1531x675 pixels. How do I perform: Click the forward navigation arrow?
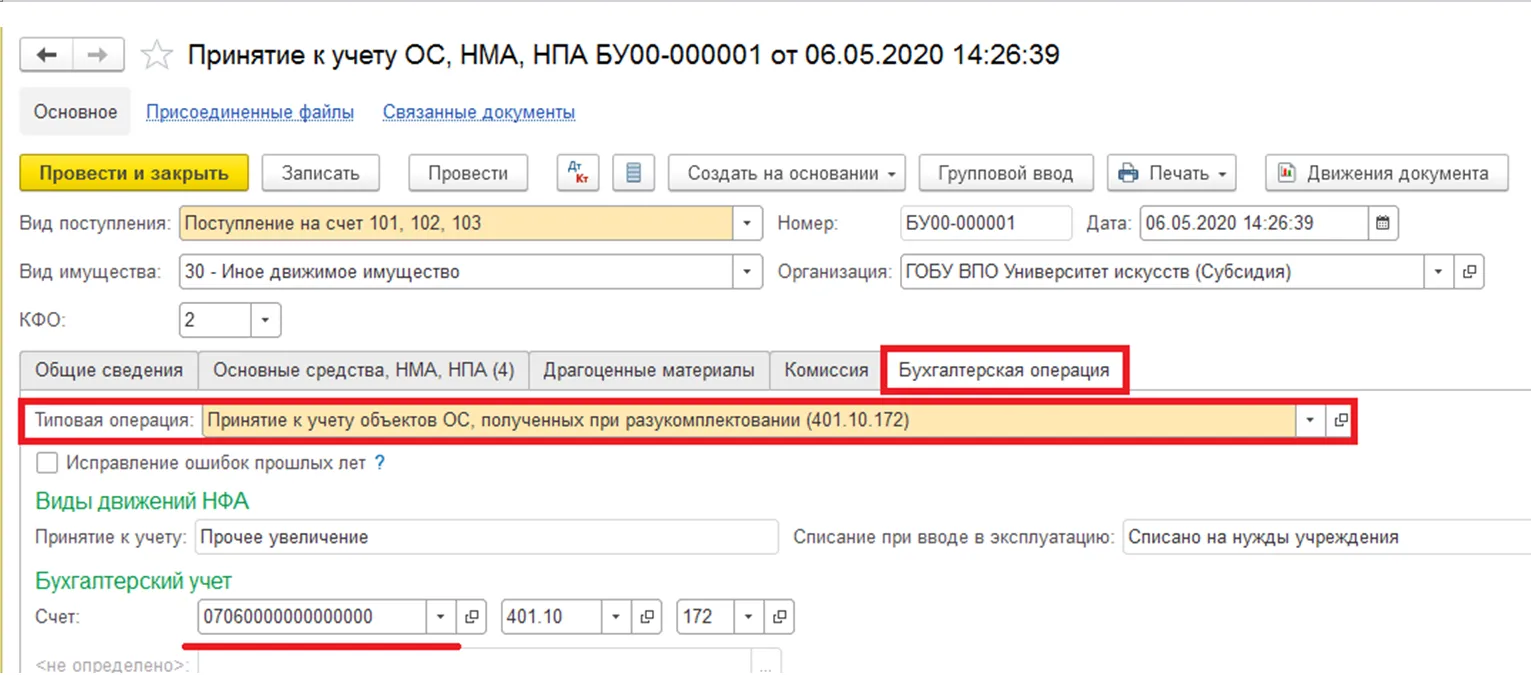point(97,55)
